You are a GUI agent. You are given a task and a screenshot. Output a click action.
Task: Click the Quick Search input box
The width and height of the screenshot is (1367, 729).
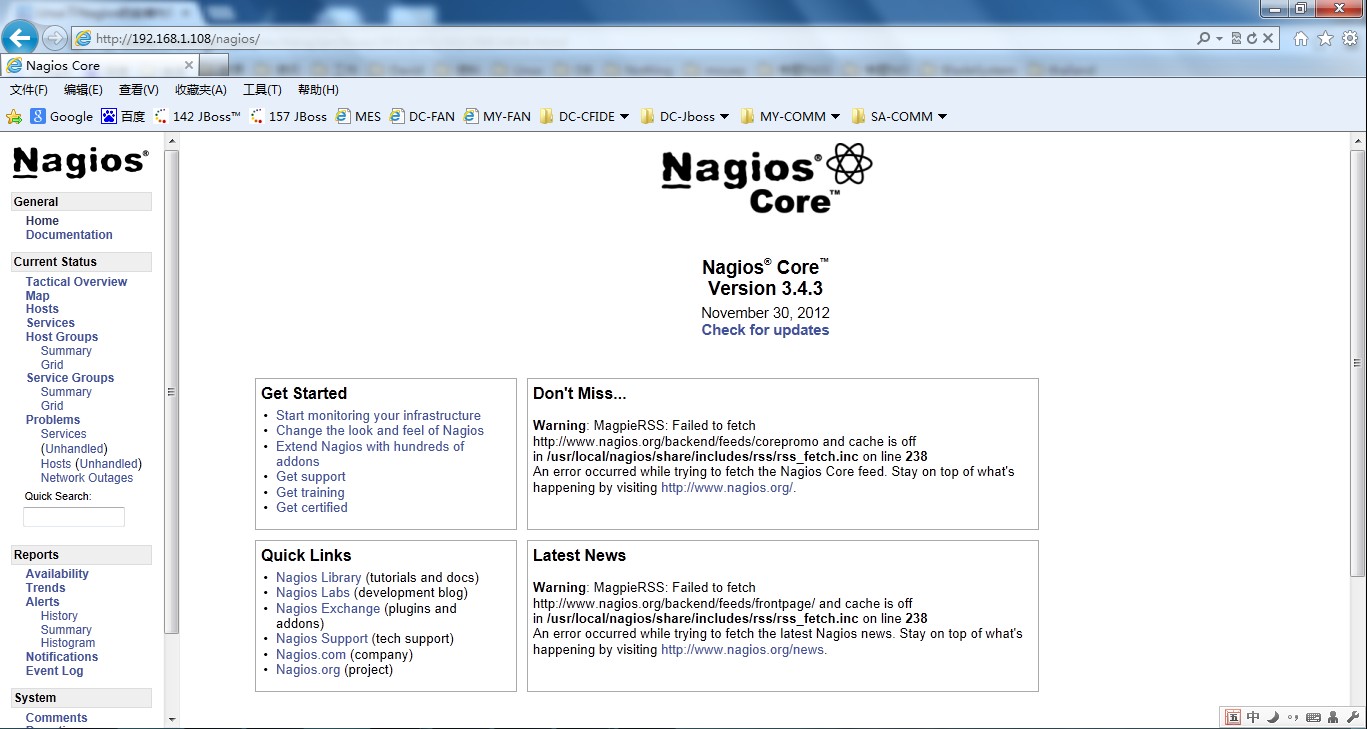tap(74, 517)
